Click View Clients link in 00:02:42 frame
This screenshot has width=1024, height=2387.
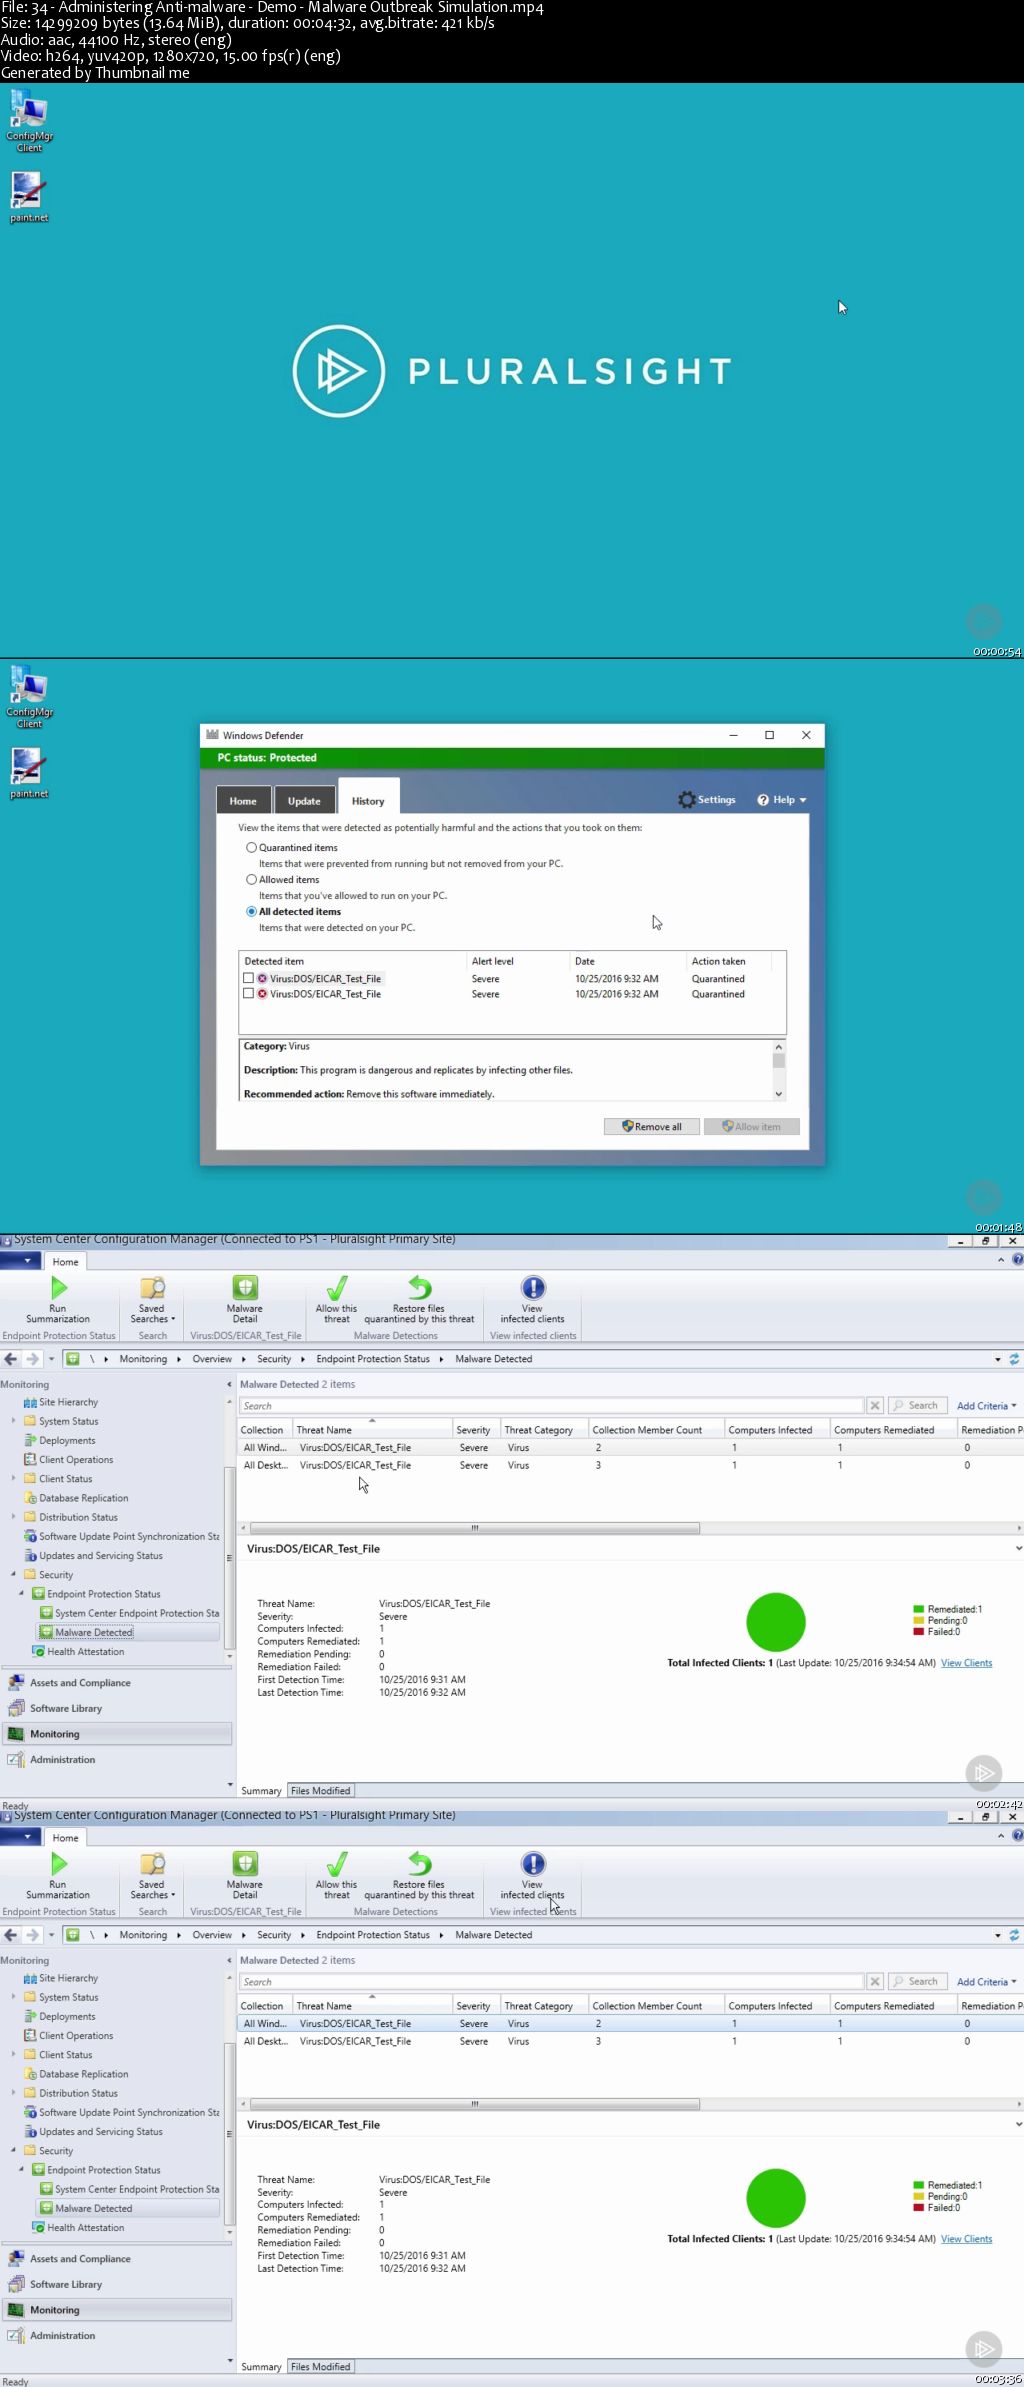point(966,1663)
